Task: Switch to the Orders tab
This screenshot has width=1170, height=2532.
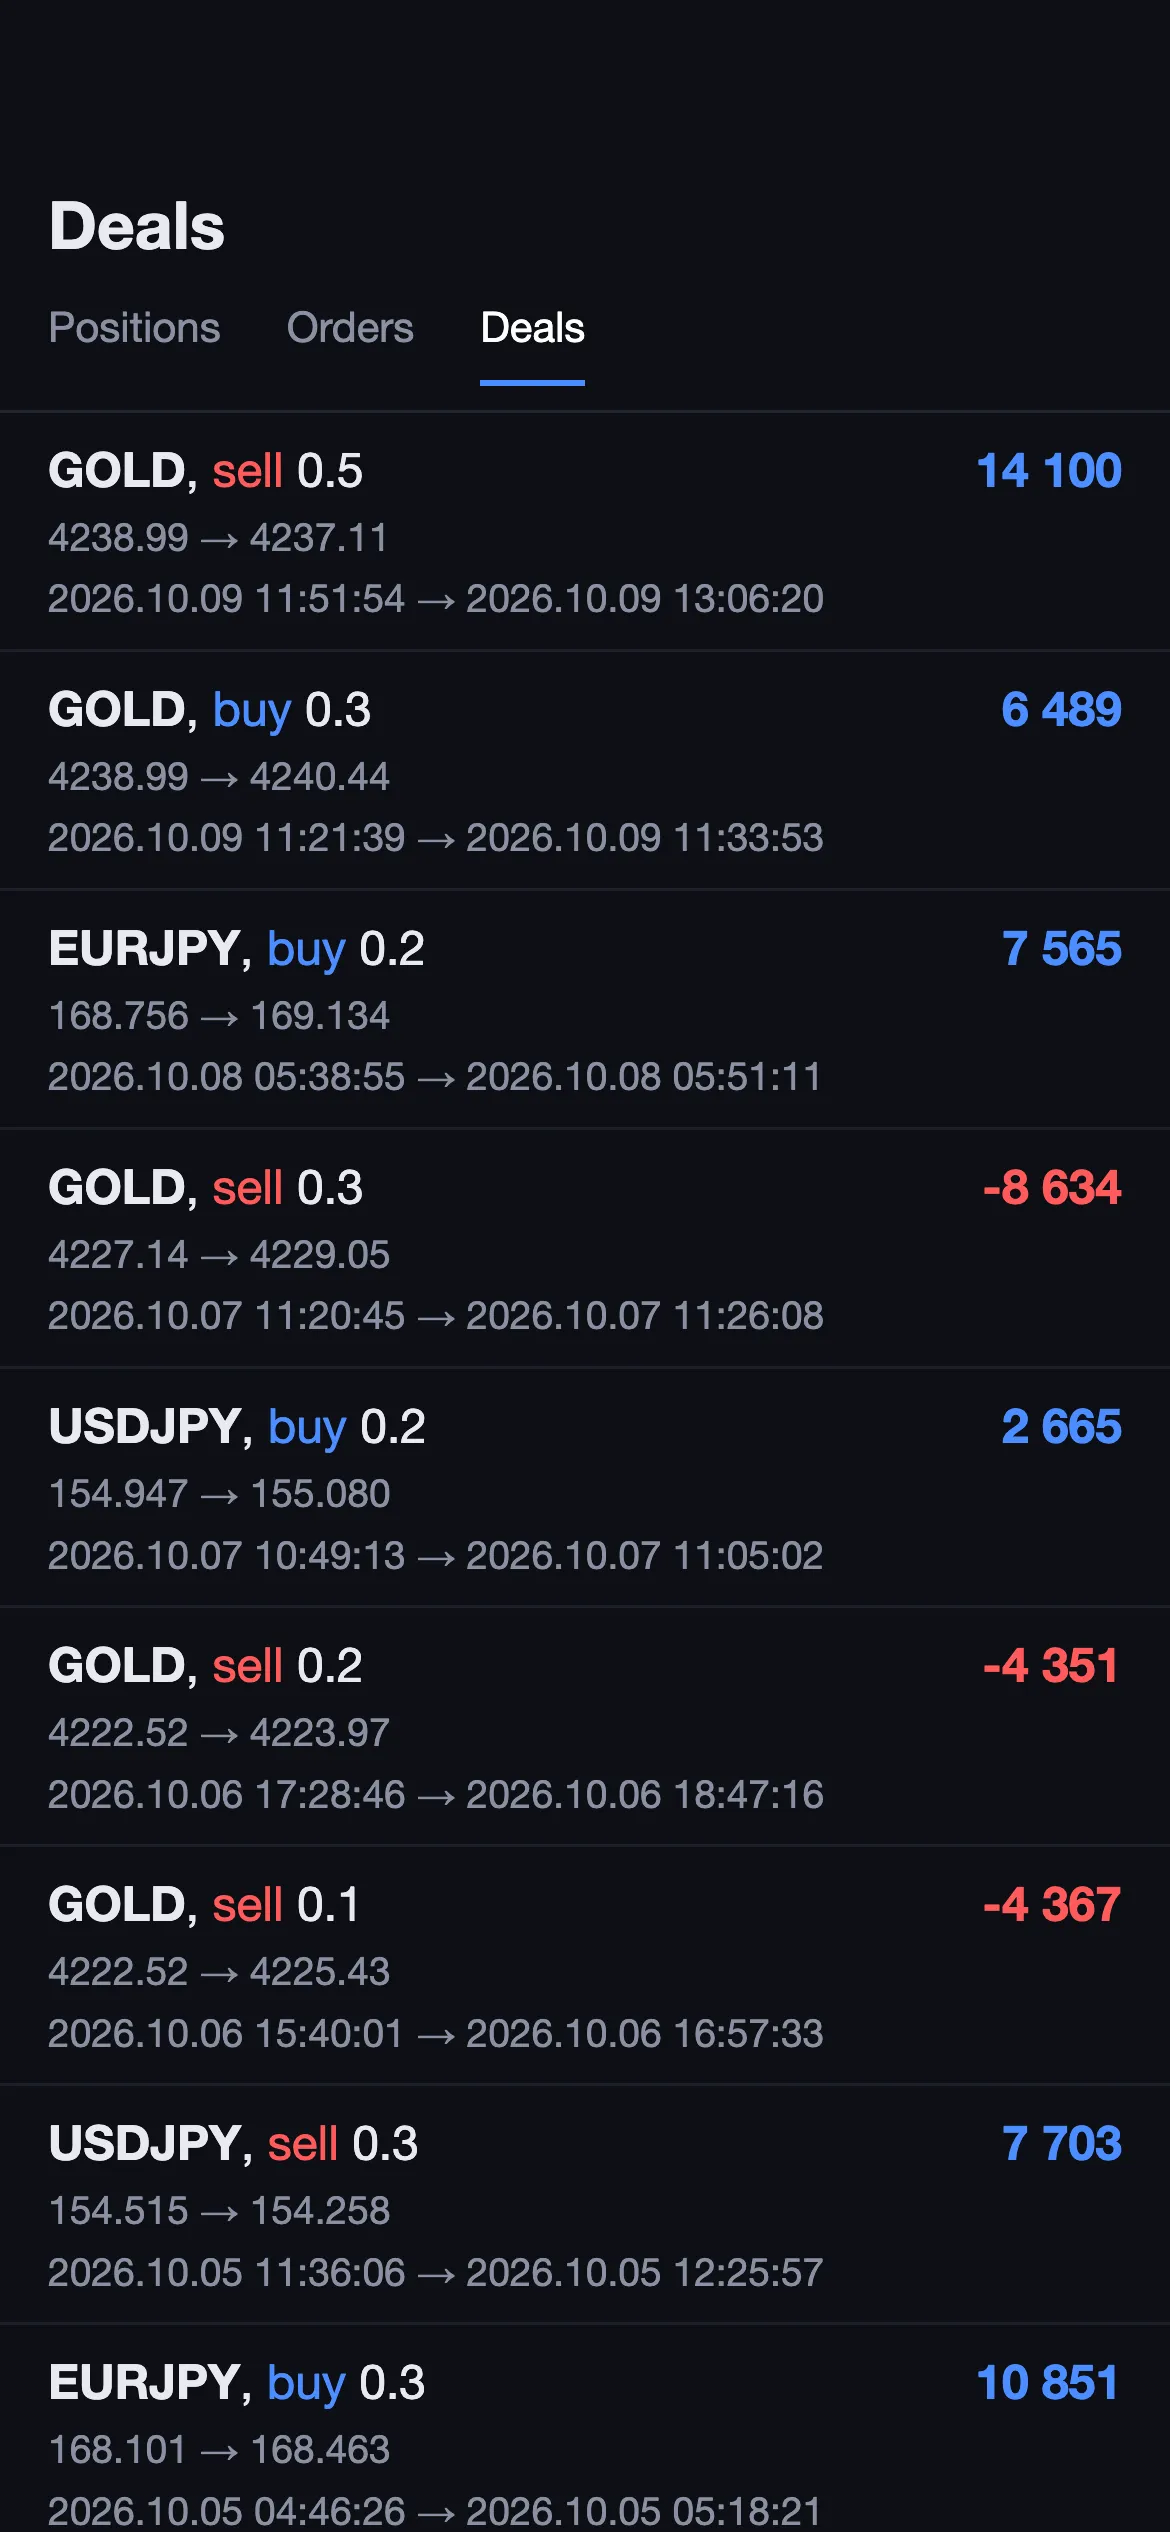Action: (350, 328)
